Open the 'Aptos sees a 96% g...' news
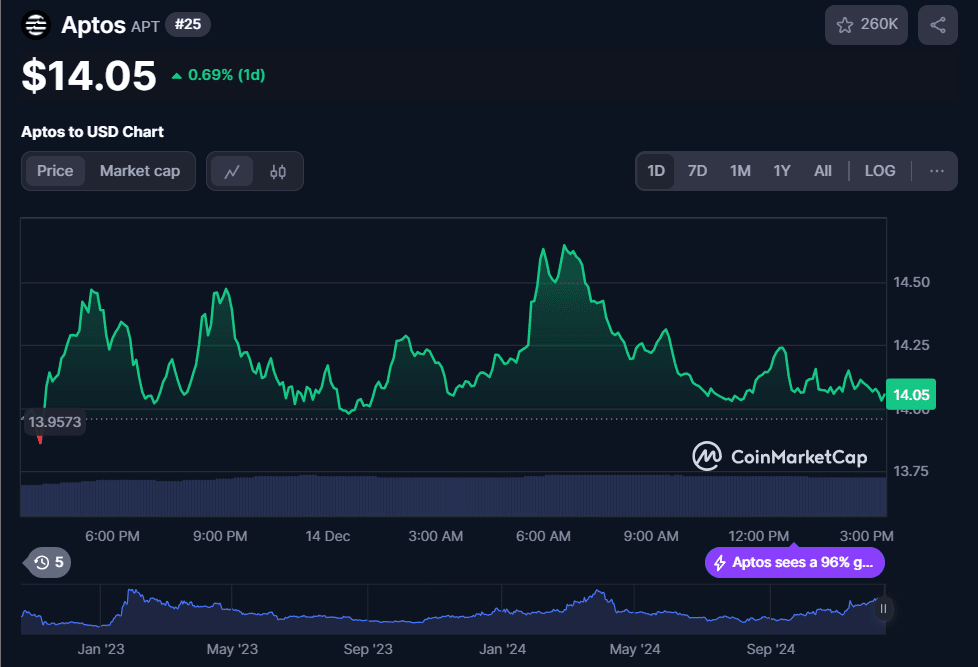Viewport: 978px width, 667px height. (795, 563)
